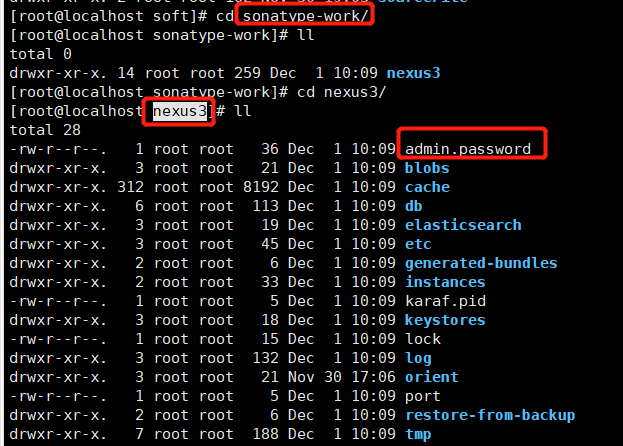Screen dimensions: 623x446
Task: Click the orient directory entry
Action: click(431, 377)
